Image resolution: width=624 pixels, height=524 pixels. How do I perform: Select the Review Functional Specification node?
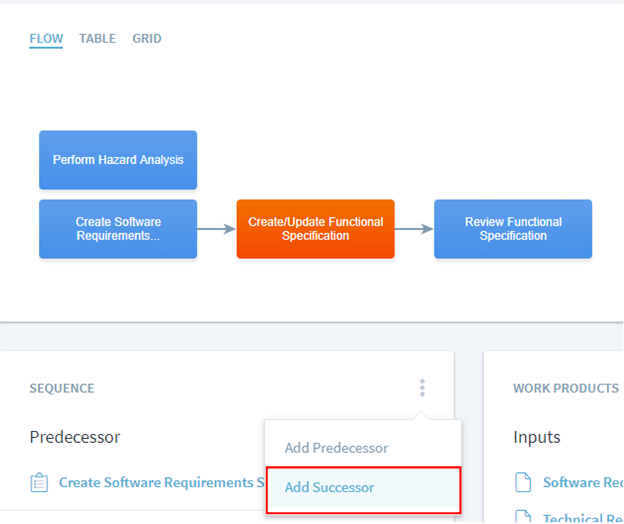tap(513, 229)
